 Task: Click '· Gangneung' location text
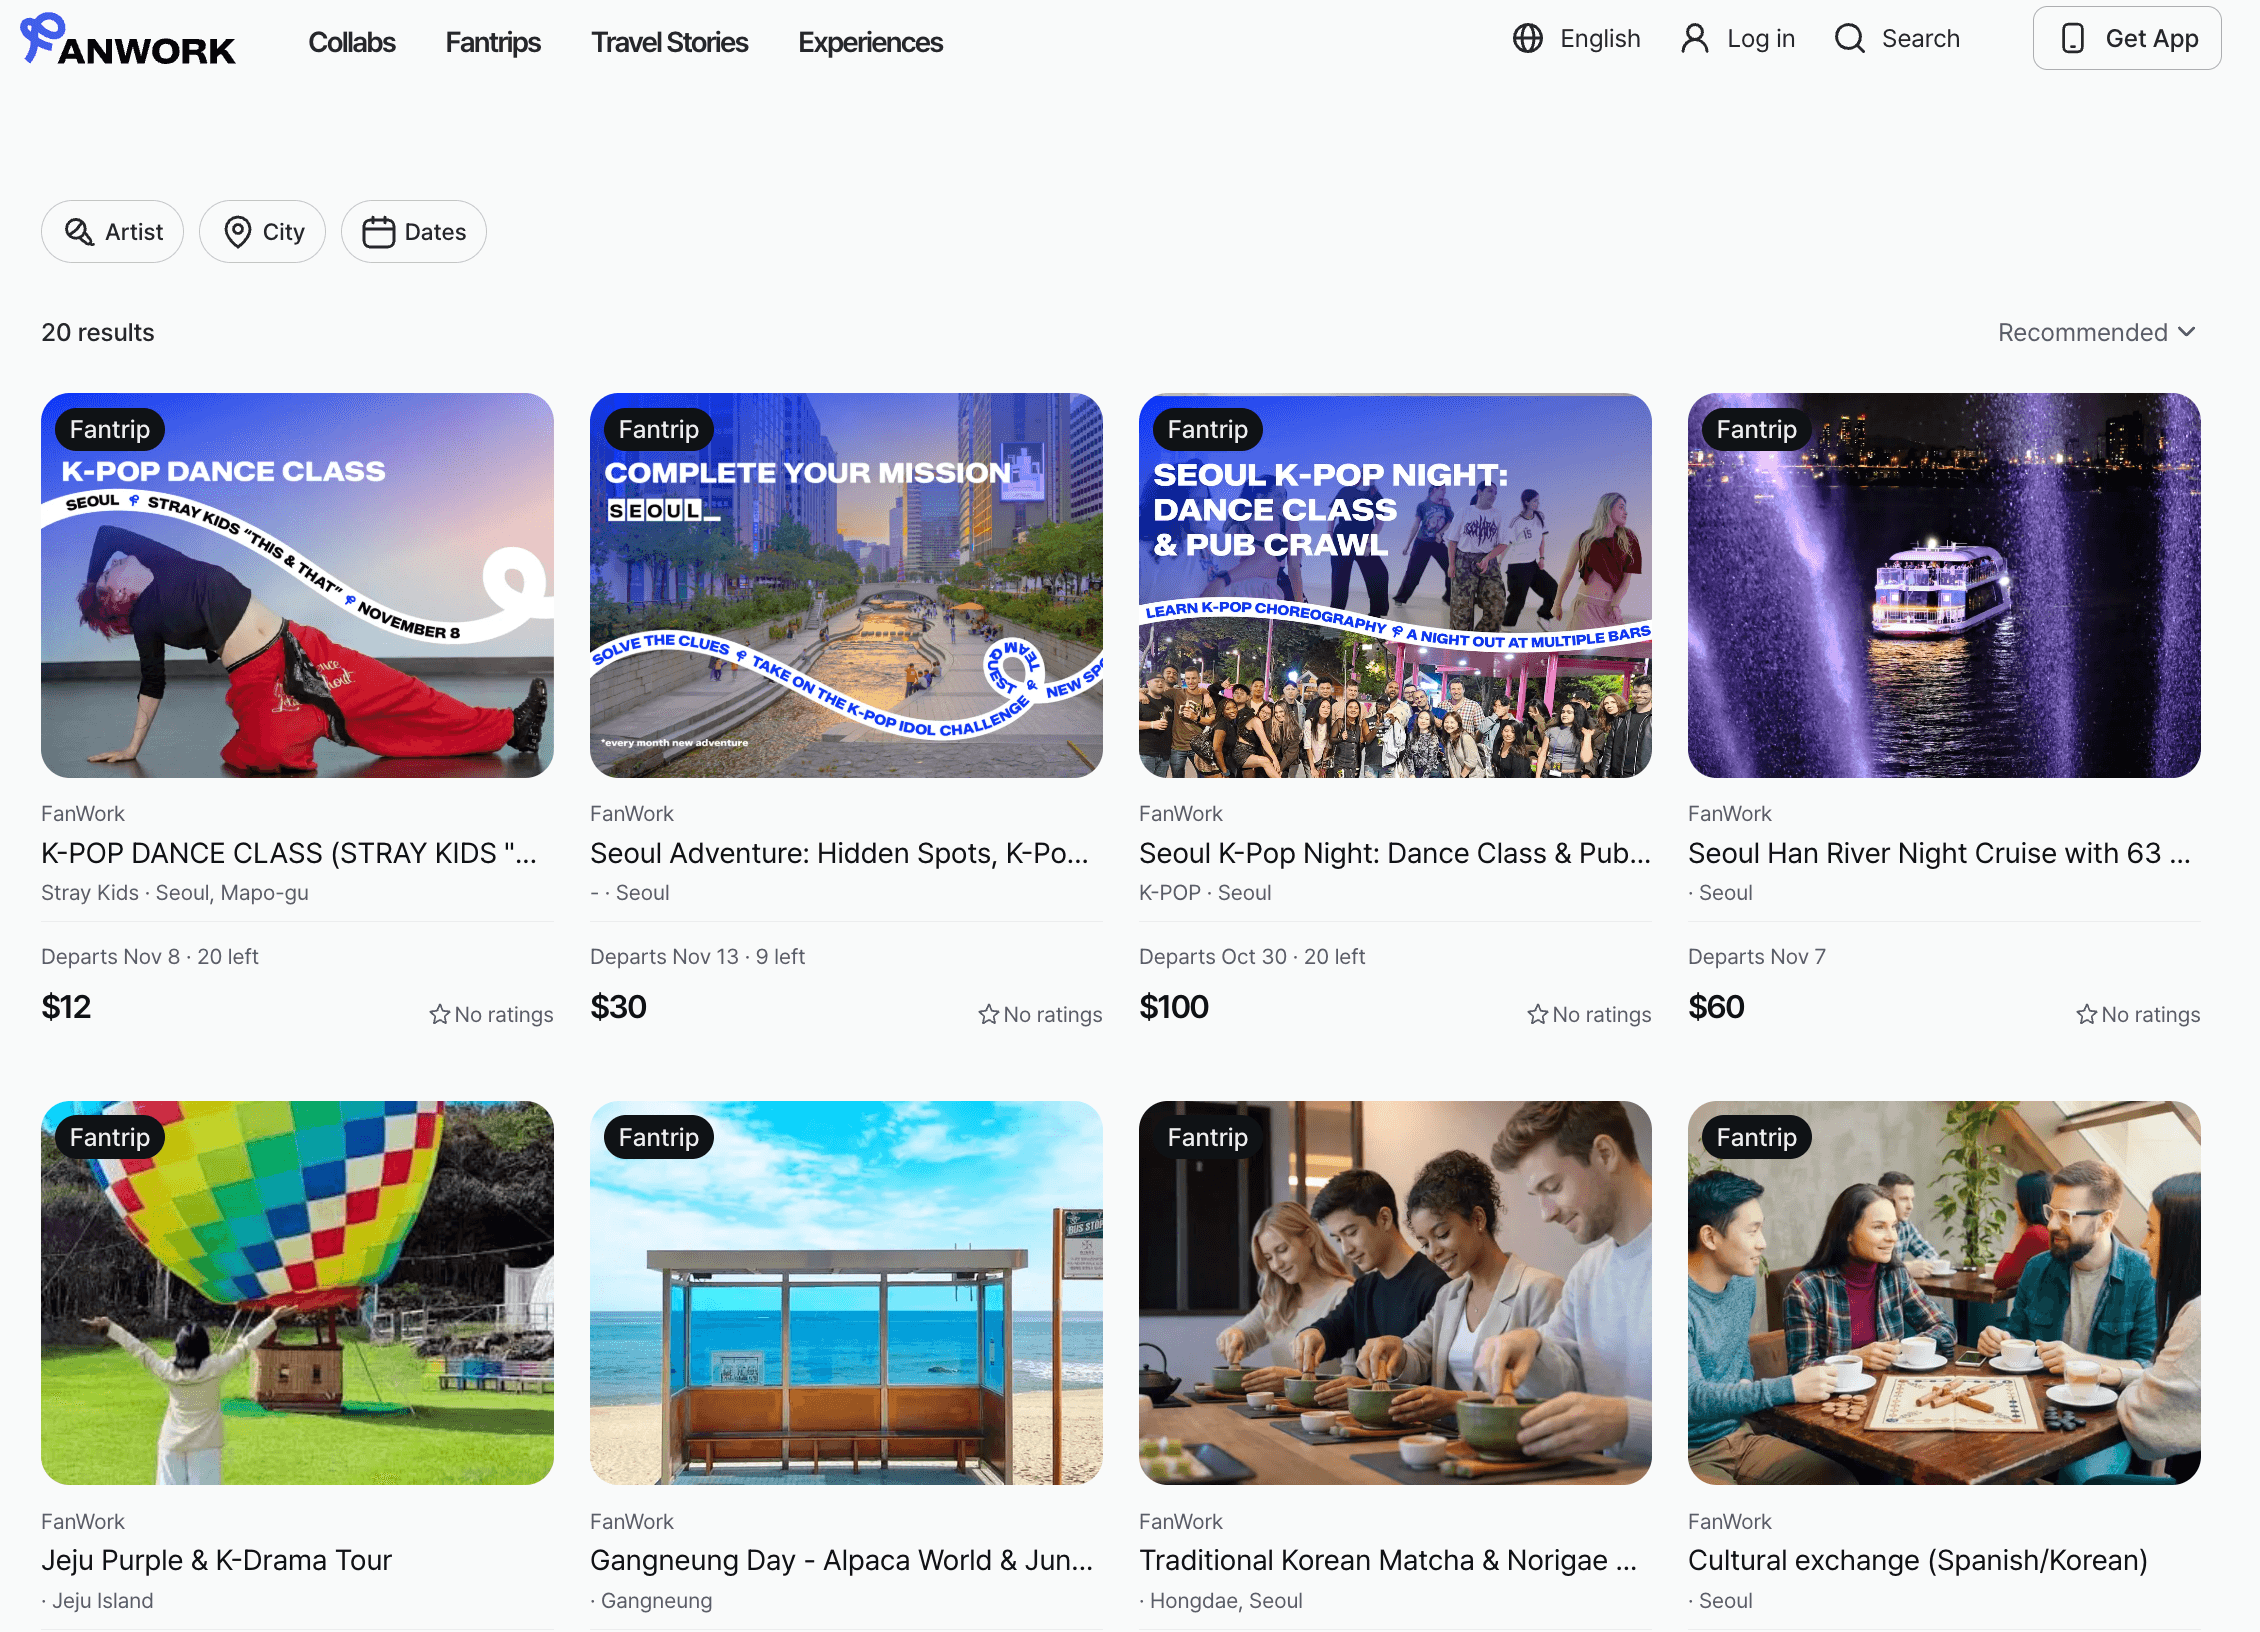point(651,1600)
